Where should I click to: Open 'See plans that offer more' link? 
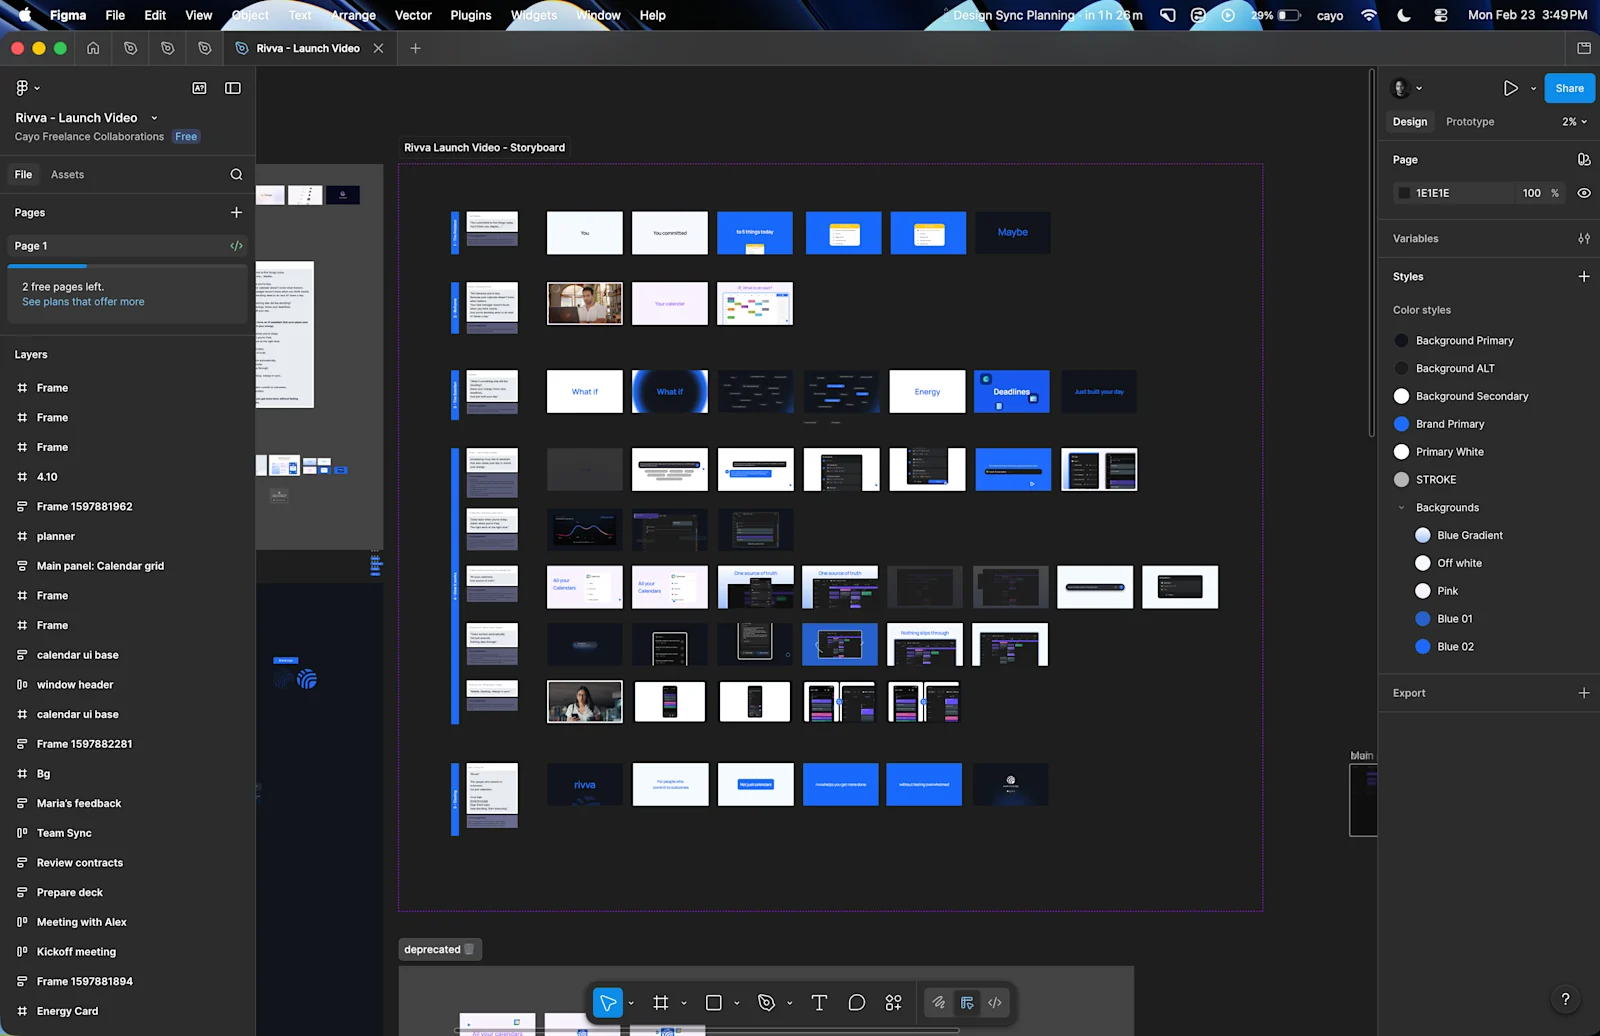[83, 301]
